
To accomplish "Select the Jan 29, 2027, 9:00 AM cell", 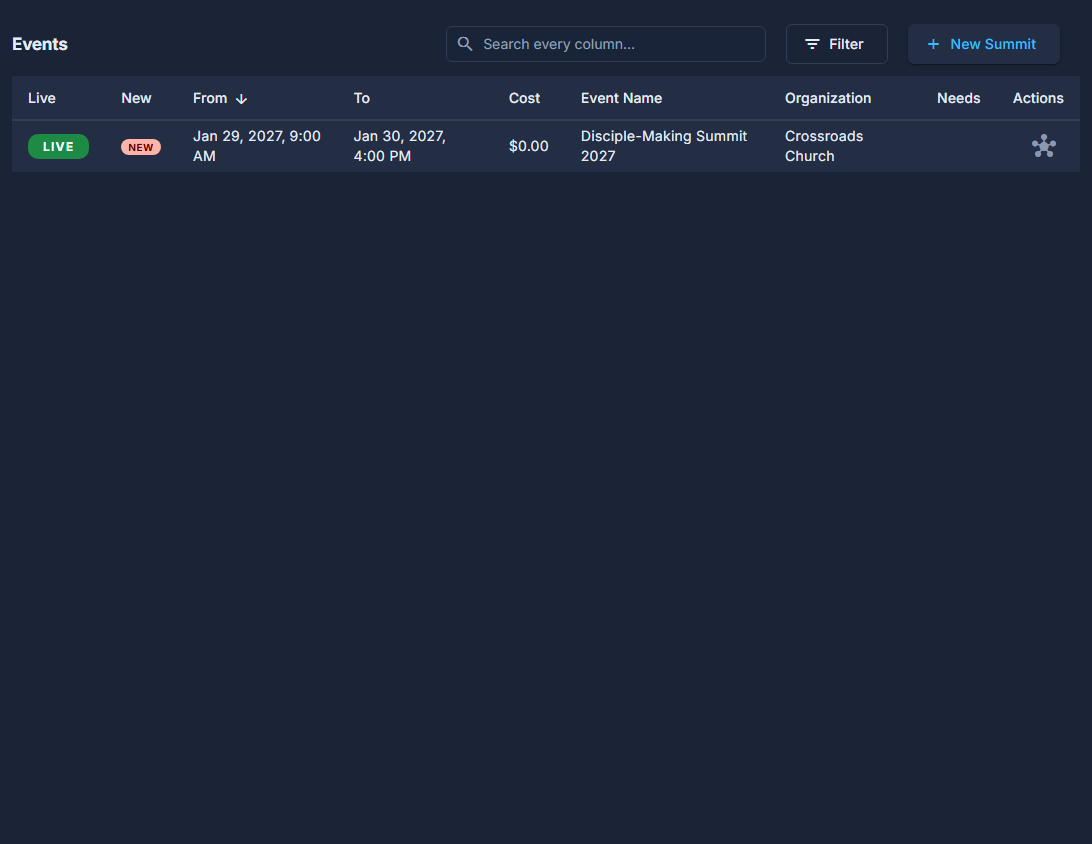I will click(x=257, y=146).
